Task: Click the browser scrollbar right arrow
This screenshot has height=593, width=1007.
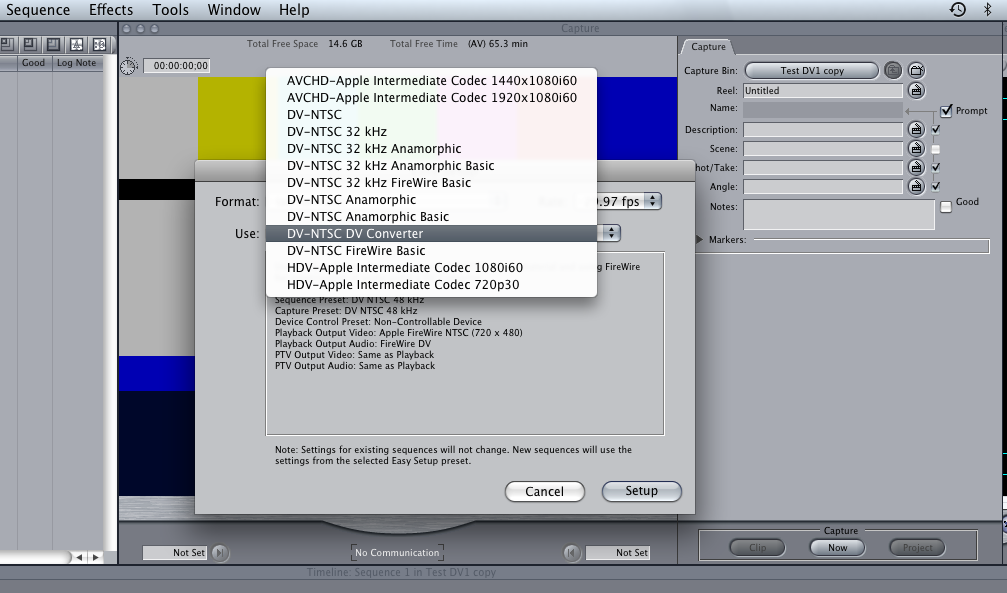Action: coord(96,557)
